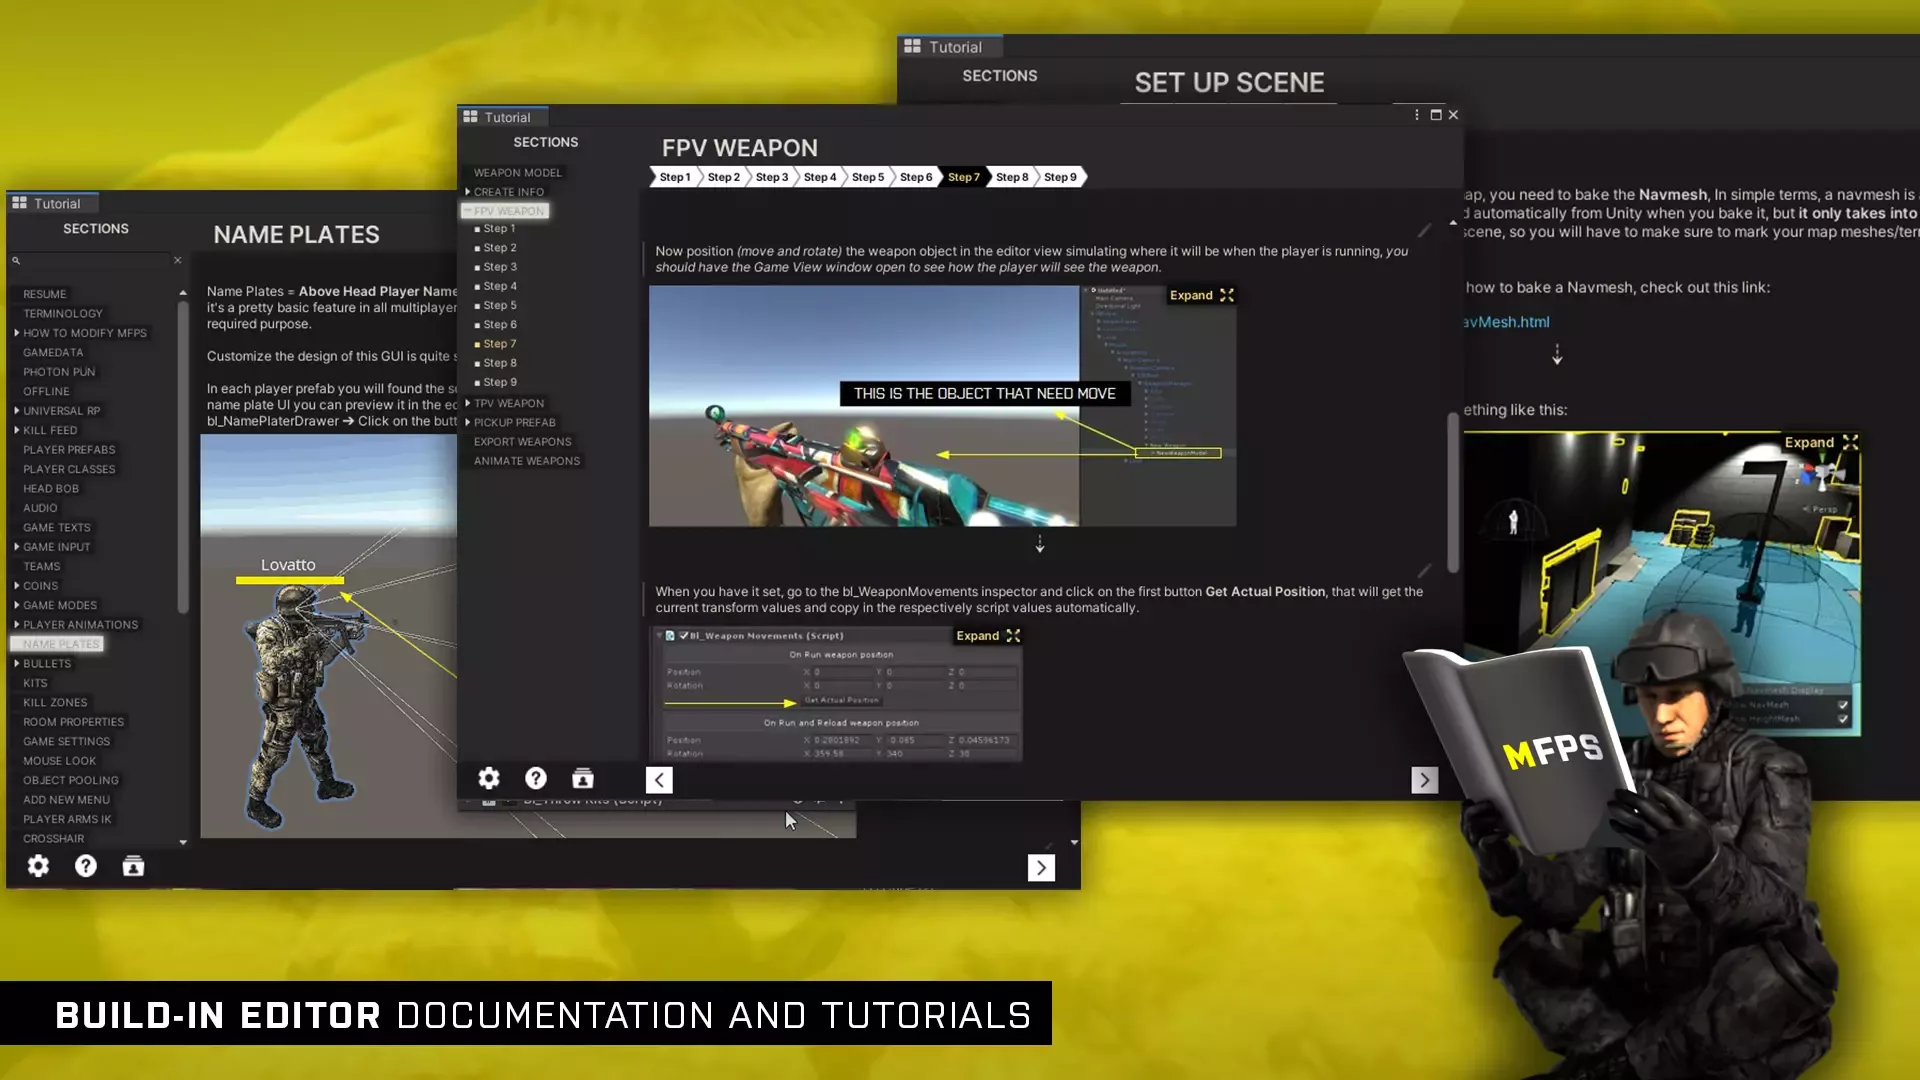Expand the TPV WEAPON section
The width and height of the screenshot is (1920, 1080).
[x=467, y=403]
